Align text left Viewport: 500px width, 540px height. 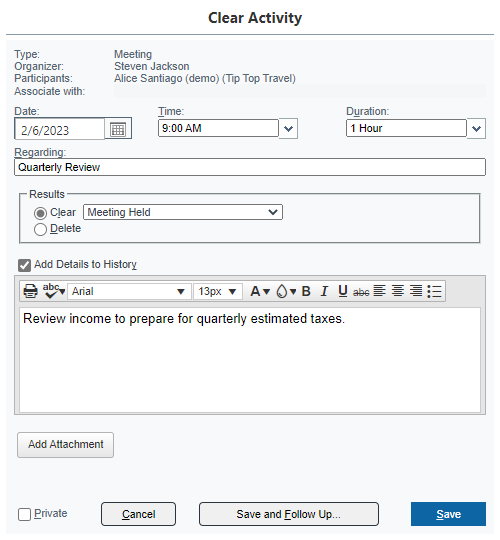[x=379, y=291]
